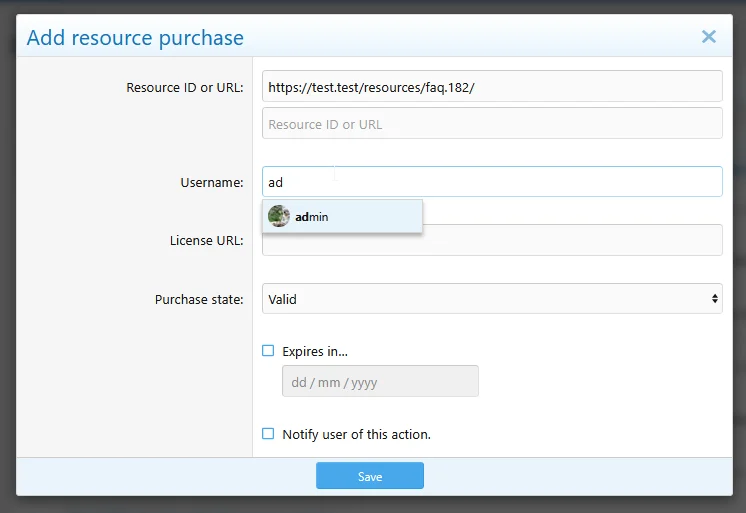This screenshot has width=746, height=513.
Task: Click the 'Expires in...' label text
Action: tap(315, 351)
